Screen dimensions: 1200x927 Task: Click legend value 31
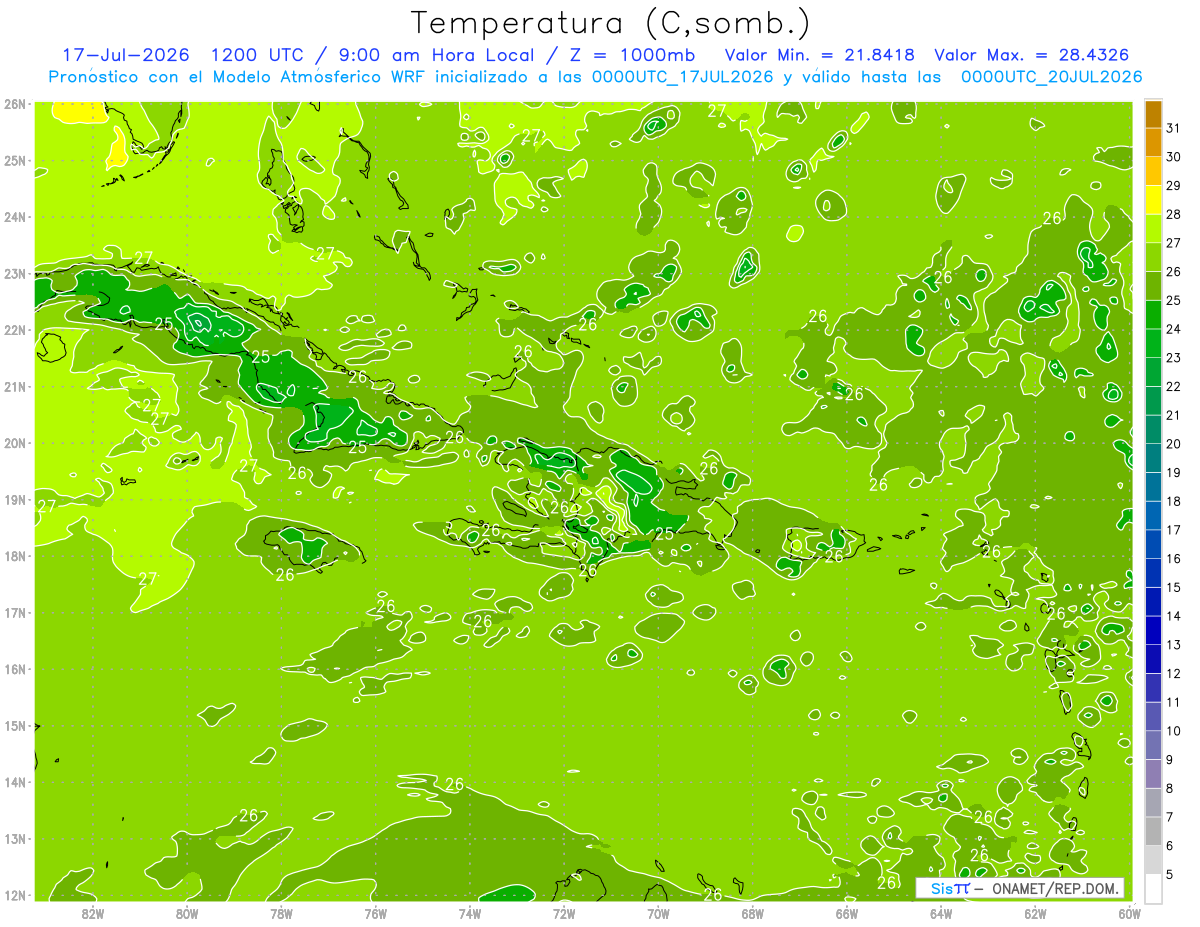[1173, 128]
